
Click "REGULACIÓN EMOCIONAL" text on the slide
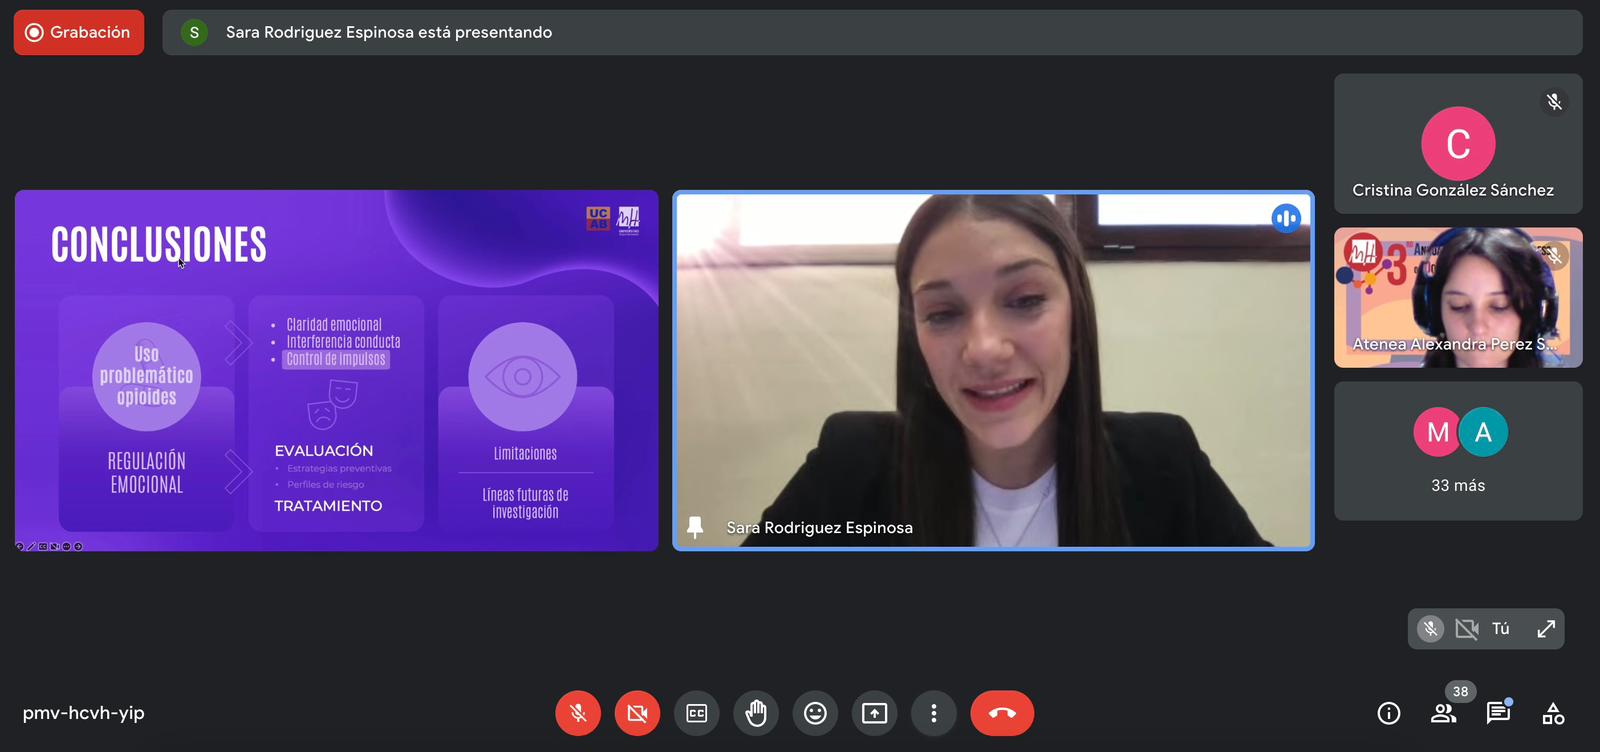coord(147,473)
